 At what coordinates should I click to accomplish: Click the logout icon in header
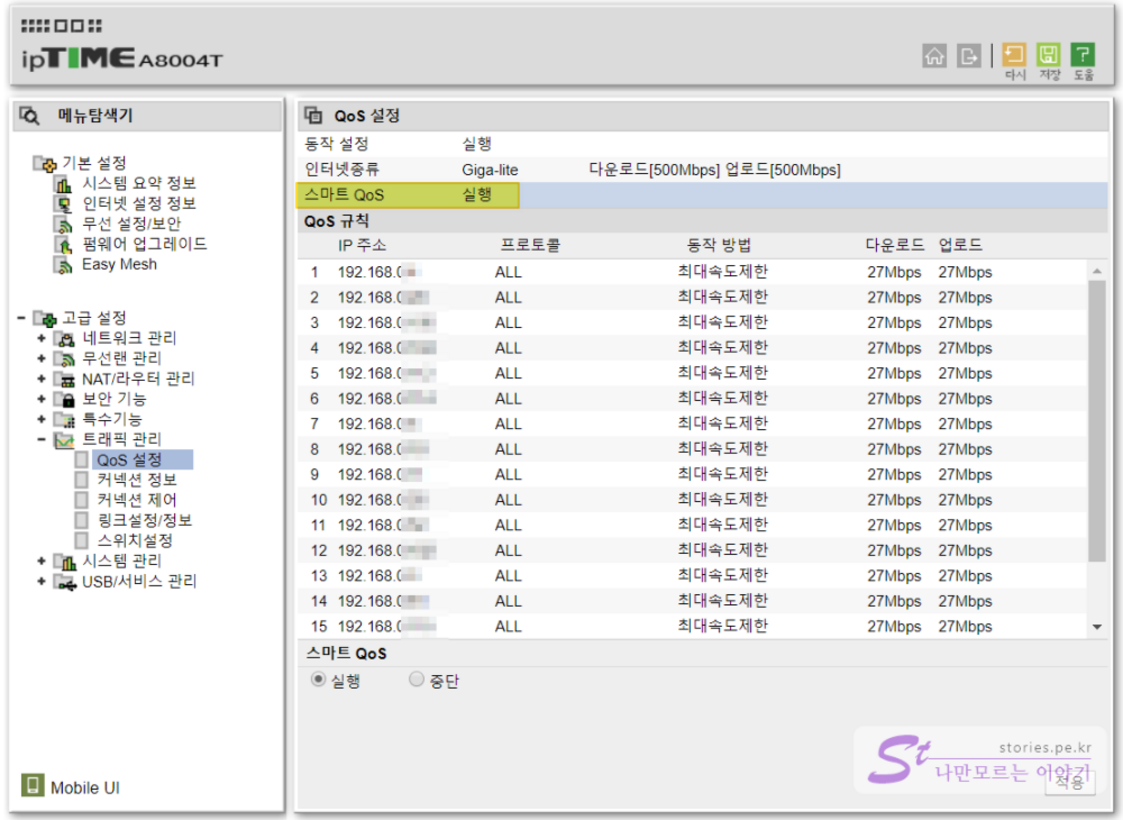[967, 56]
